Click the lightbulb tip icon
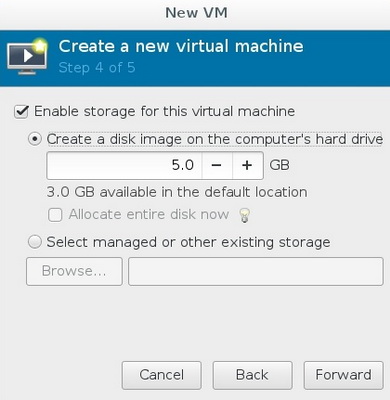Image resolution: width=390 pixels, height=400 pixels. (x=245, y=215)
